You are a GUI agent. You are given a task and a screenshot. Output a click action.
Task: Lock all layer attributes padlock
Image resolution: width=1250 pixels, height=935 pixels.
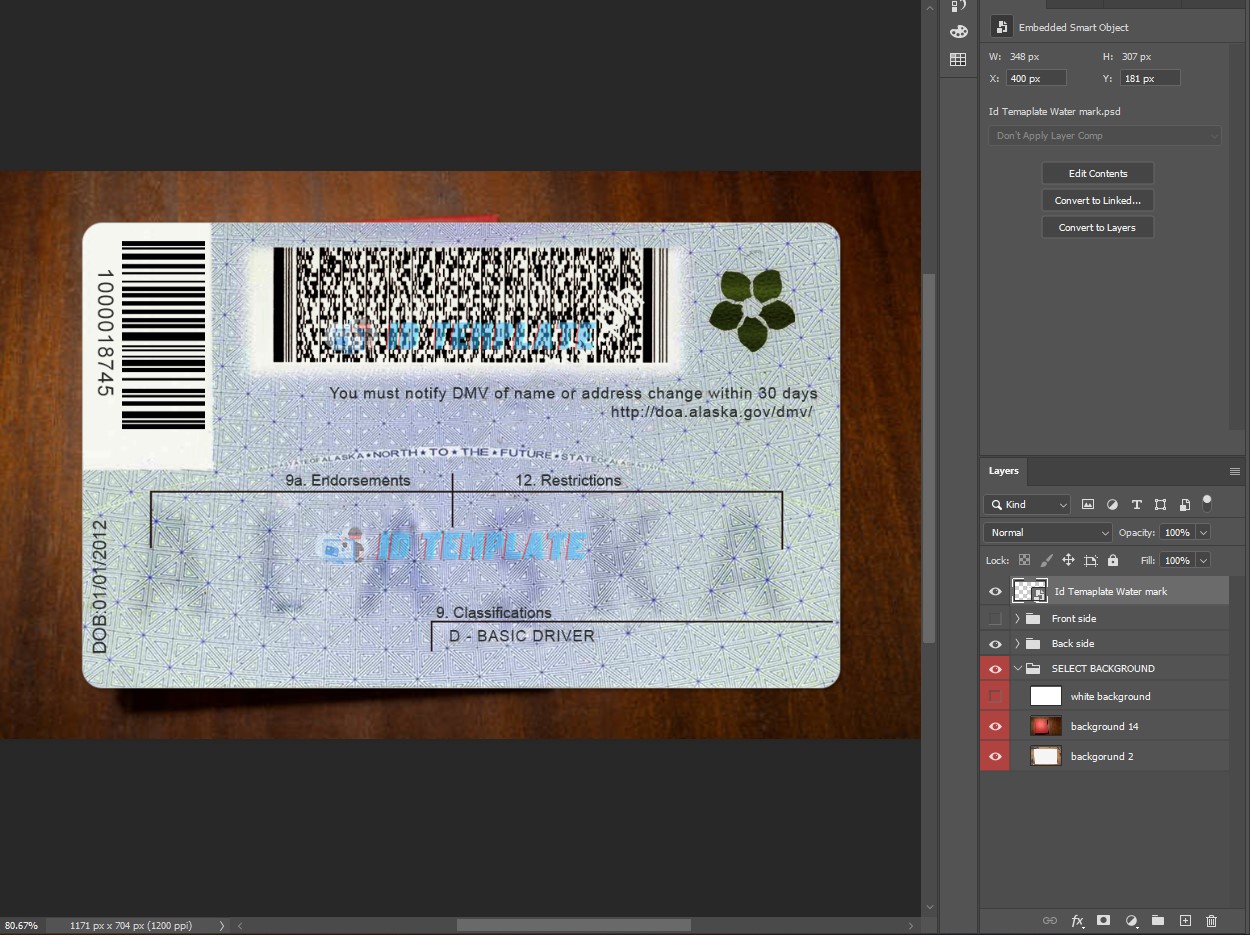(x=1113, y=561)
